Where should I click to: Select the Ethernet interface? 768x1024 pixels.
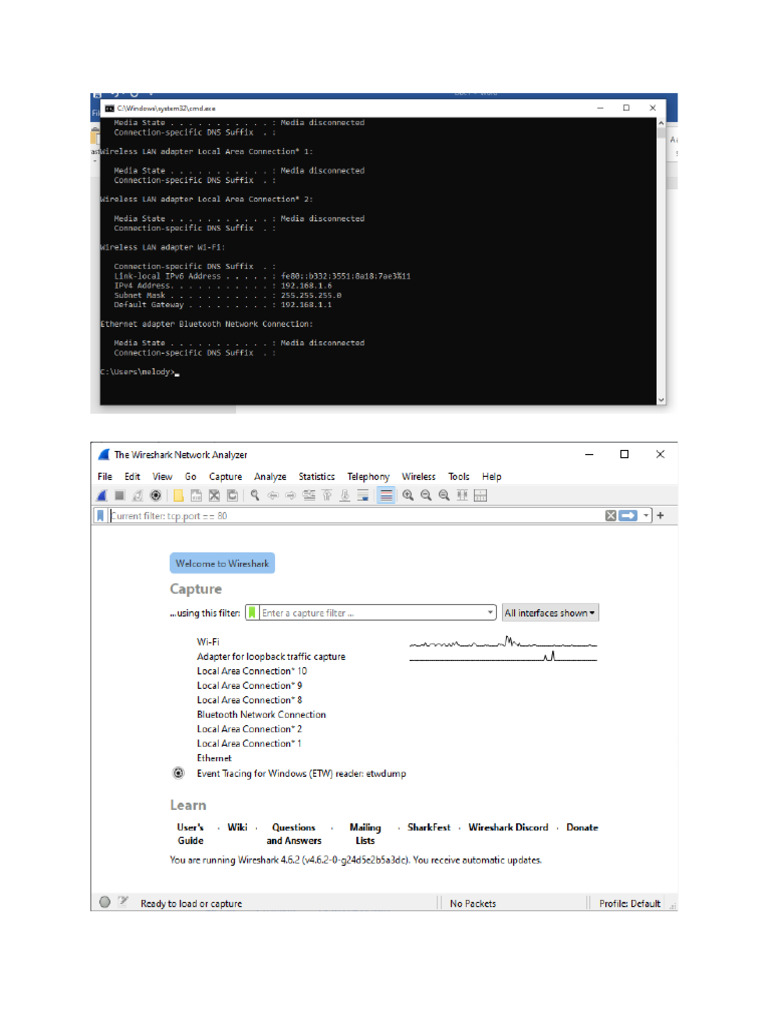[214, 758]
